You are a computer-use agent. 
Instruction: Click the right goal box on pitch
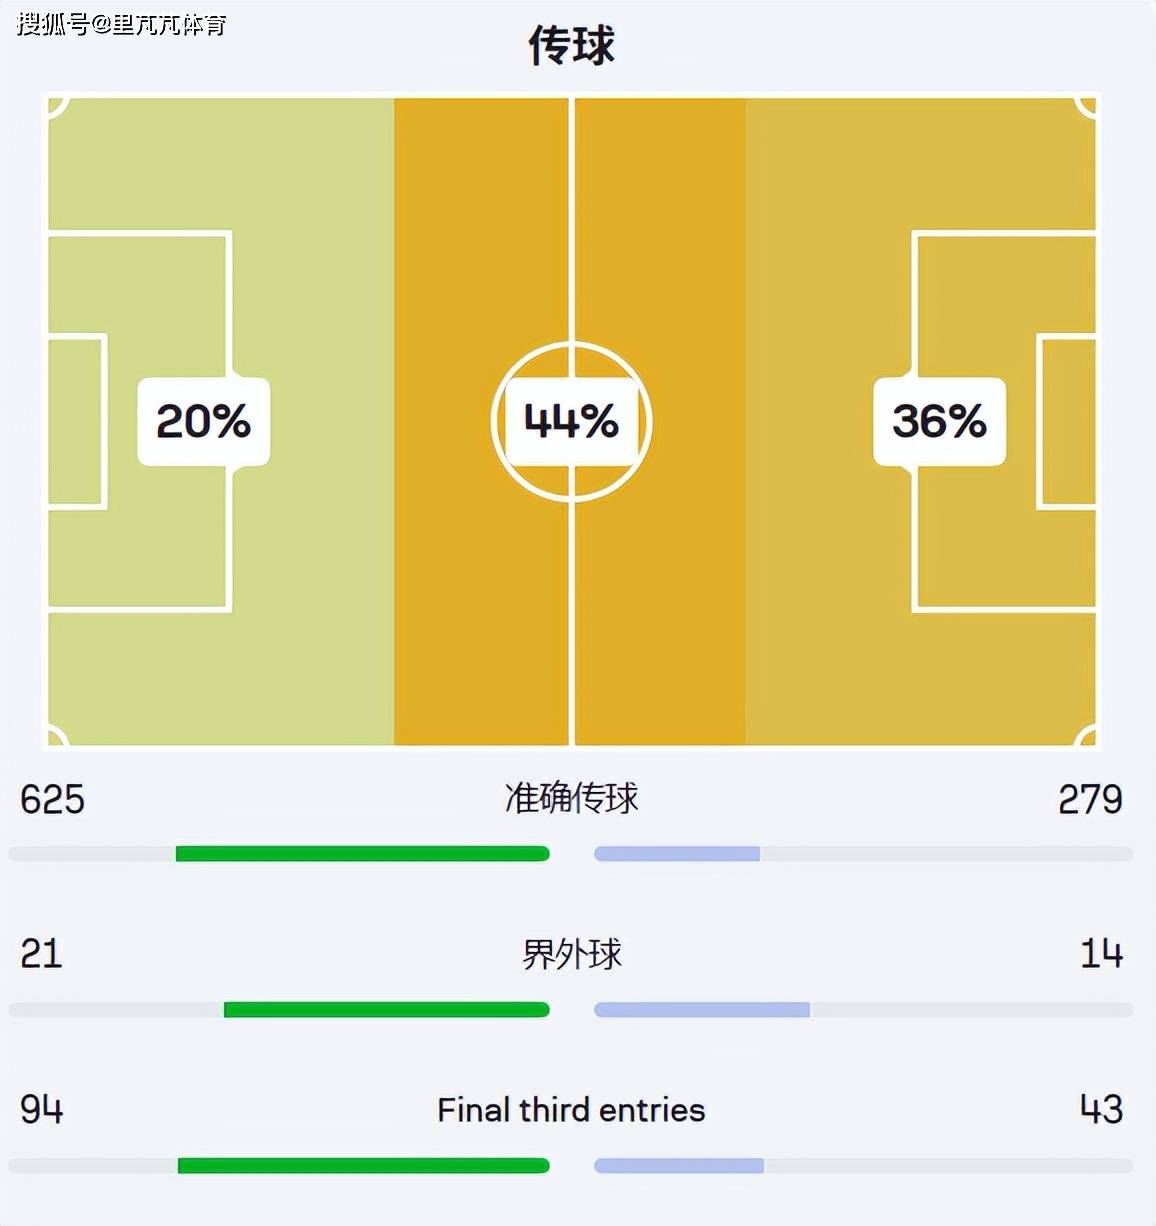1067,421
